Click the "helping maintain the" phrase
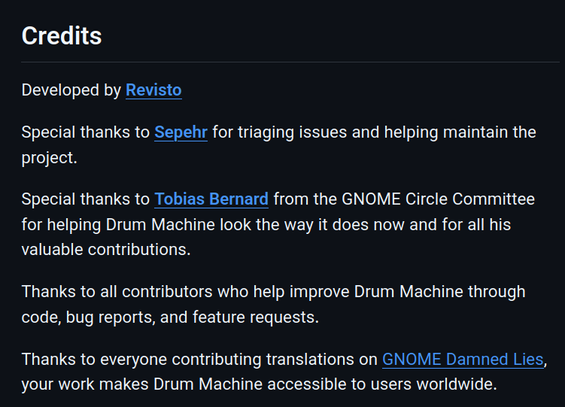This screenshot has width=565, height=407. pos(460,133)
